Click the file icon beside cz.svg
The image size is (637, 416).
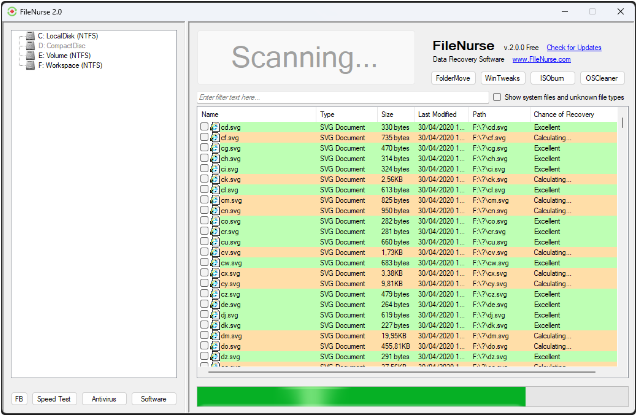[x=215, y=294]
